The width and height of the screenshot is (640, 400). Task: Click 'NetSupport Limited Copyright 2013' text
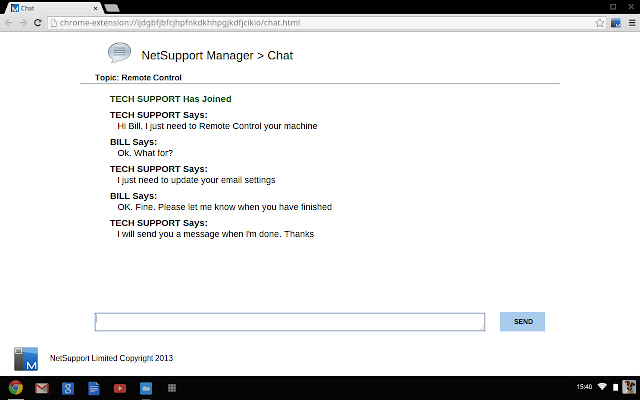pyautogui.click(x=111, y=358)
